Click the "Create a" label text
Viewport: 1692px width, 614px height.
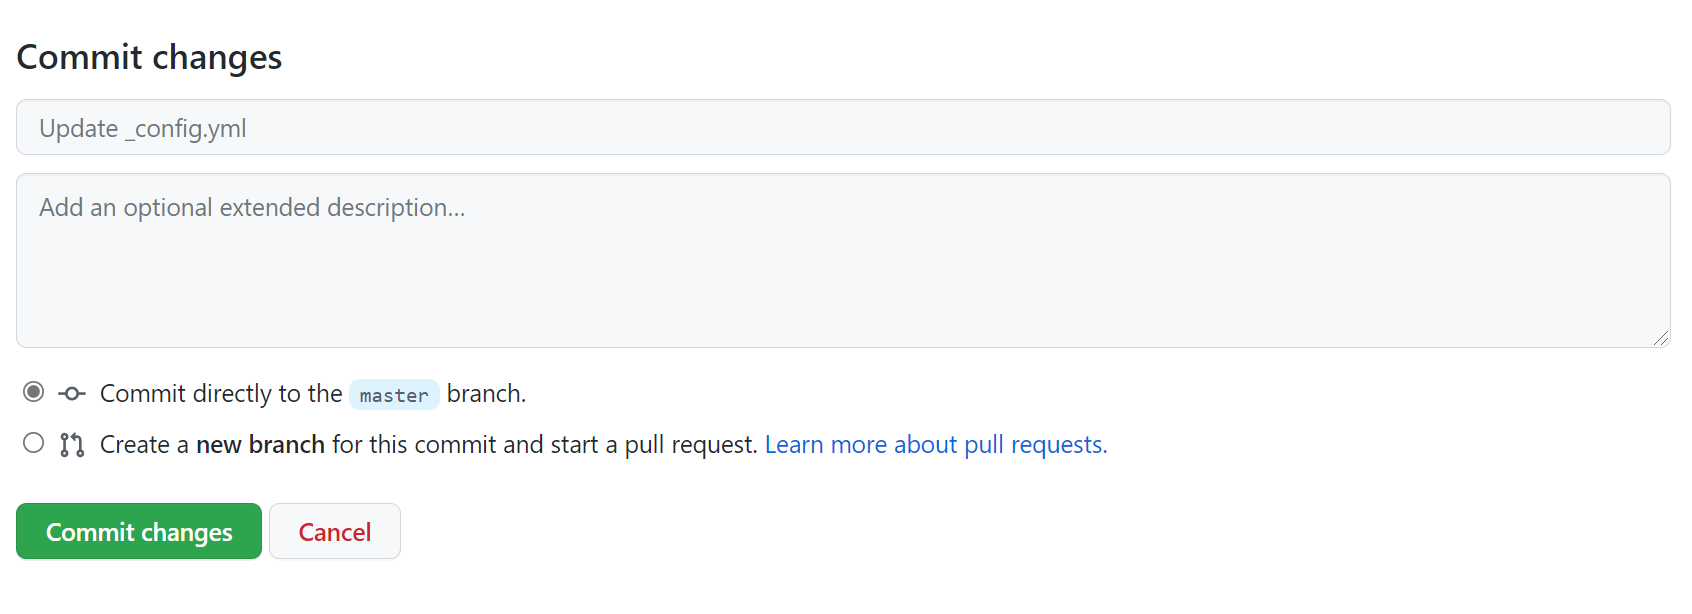[x=144, y=444]
